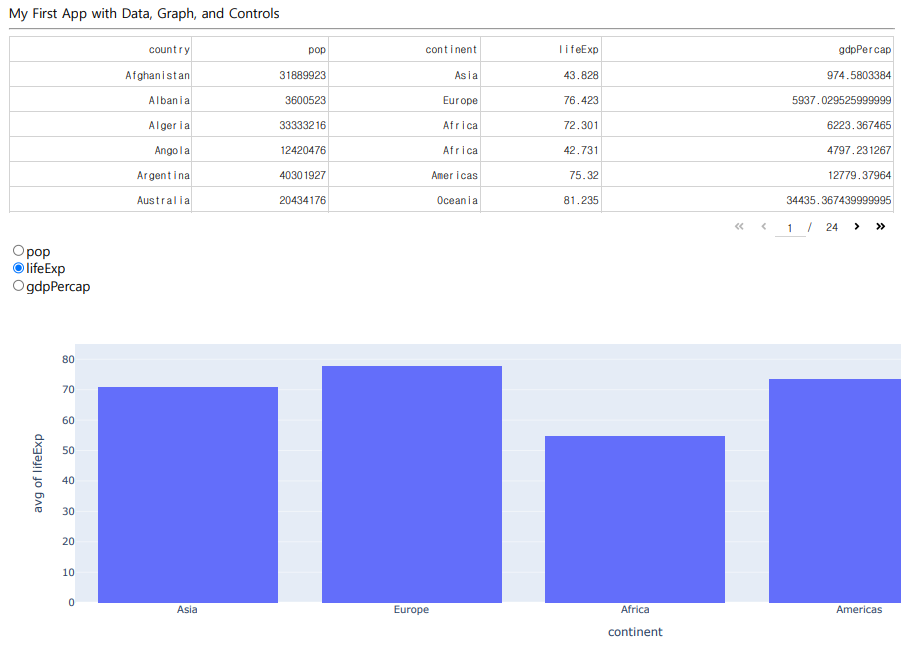Go to the first page of the table

click(x=739, y=227)
